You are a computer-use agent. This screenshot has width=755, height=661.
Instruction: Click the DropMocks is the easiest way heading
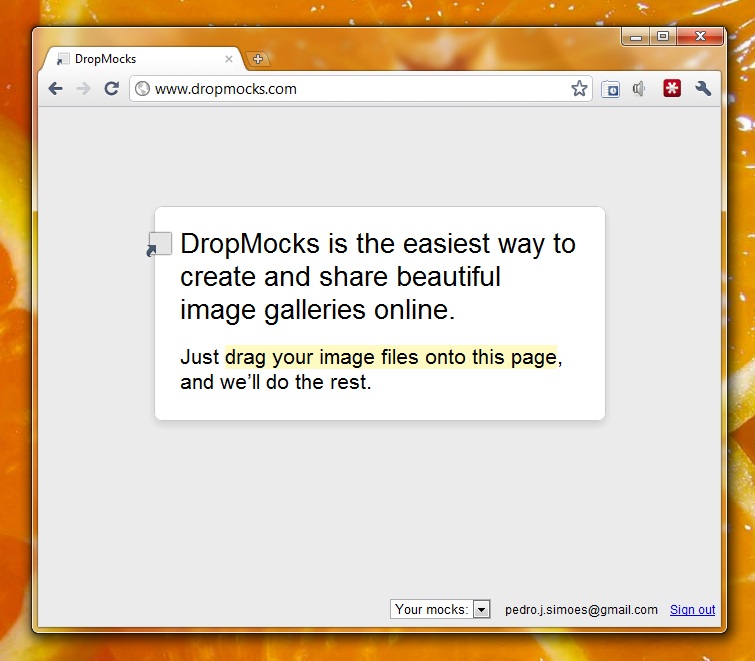pyautogui.click(x=378, y=276)
